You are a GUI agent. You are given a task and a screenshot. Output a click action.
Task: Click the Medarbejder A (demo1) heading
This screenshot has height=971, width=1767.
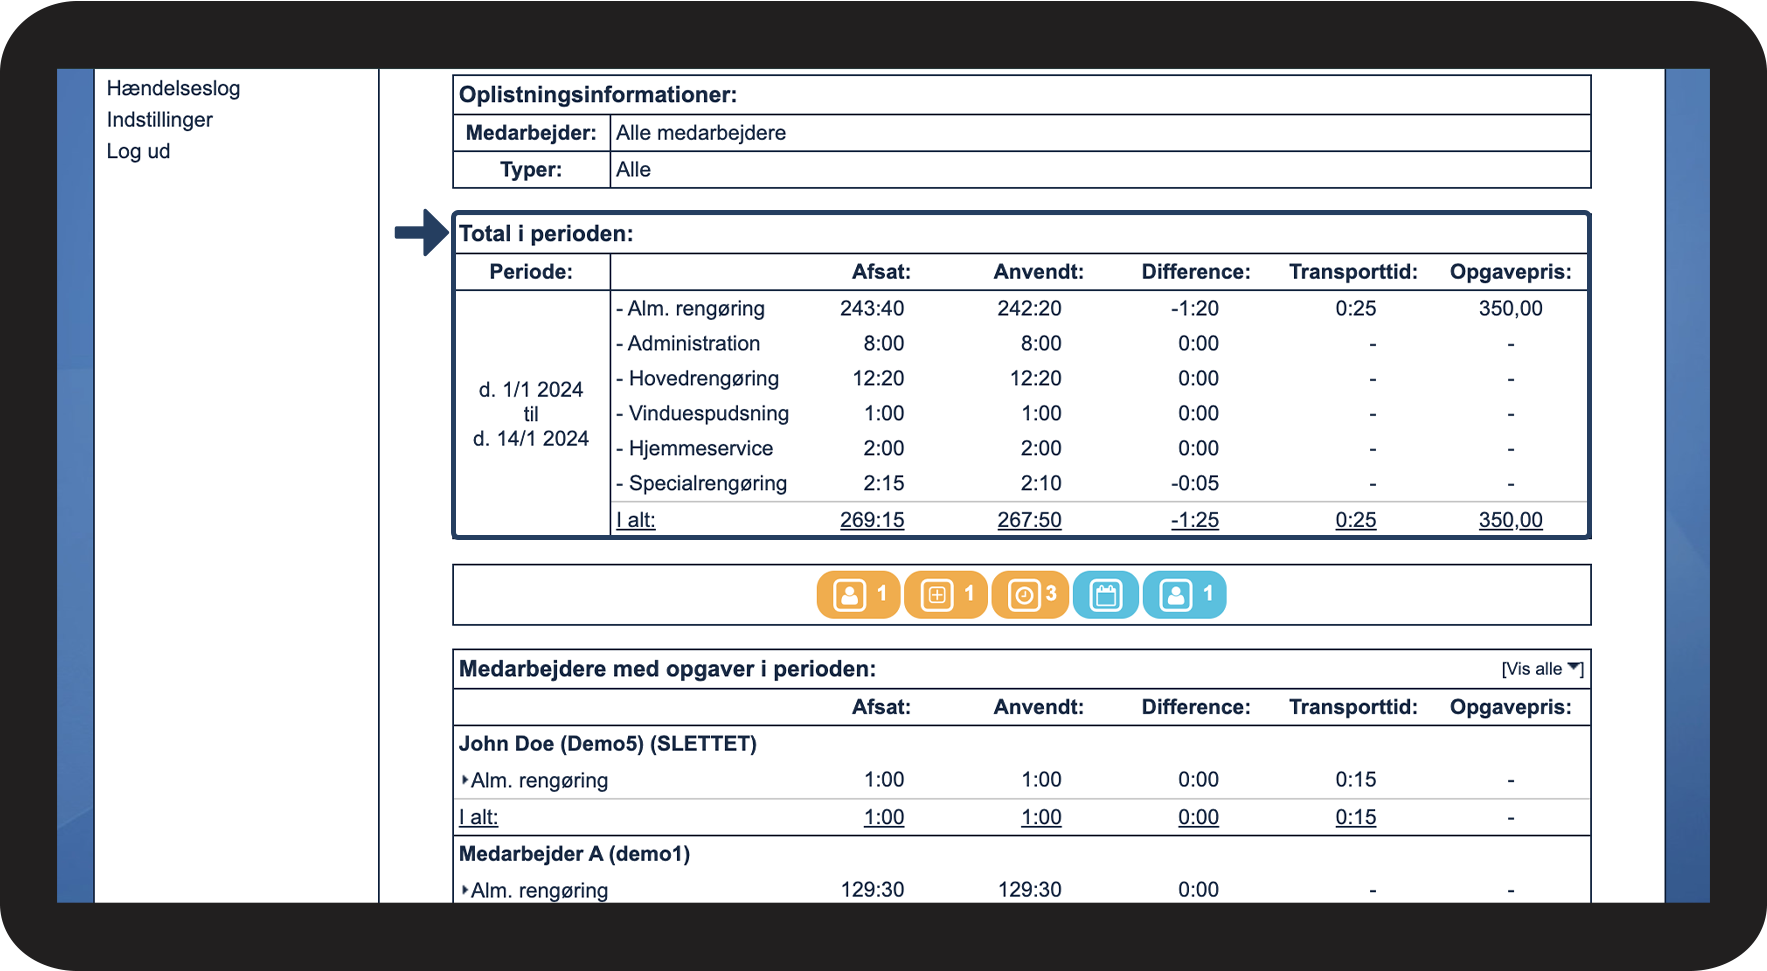(x=575, y=854)
